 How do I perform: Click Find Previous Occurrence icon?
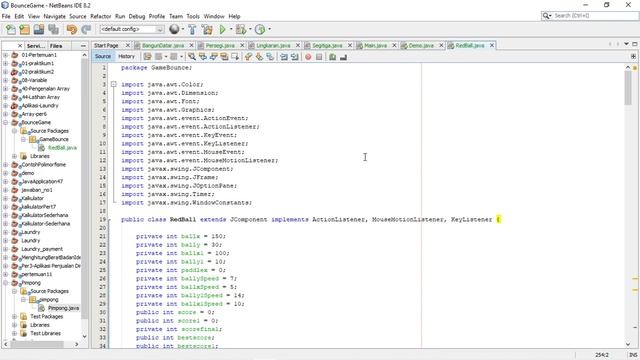coord(202,57)
